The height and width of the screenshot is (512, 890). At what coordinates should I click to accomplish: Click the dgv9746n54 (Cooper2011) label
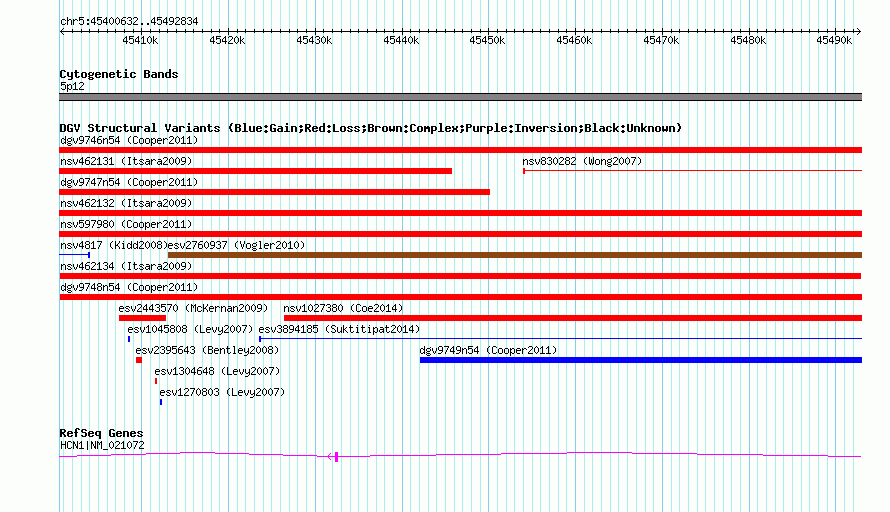click(129, 140)
